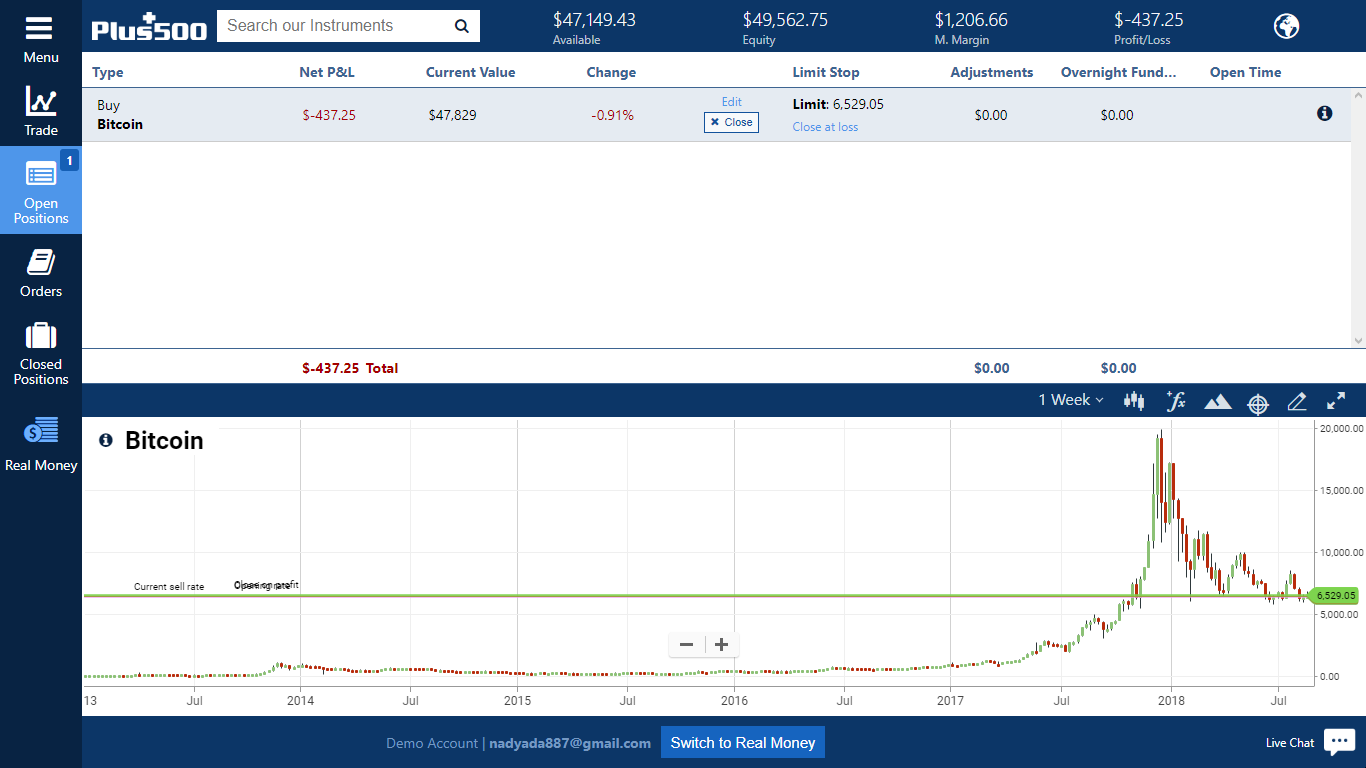Click the search magnifier icon
Viewport: 1366px width, 768px height.
click(461, 26)
